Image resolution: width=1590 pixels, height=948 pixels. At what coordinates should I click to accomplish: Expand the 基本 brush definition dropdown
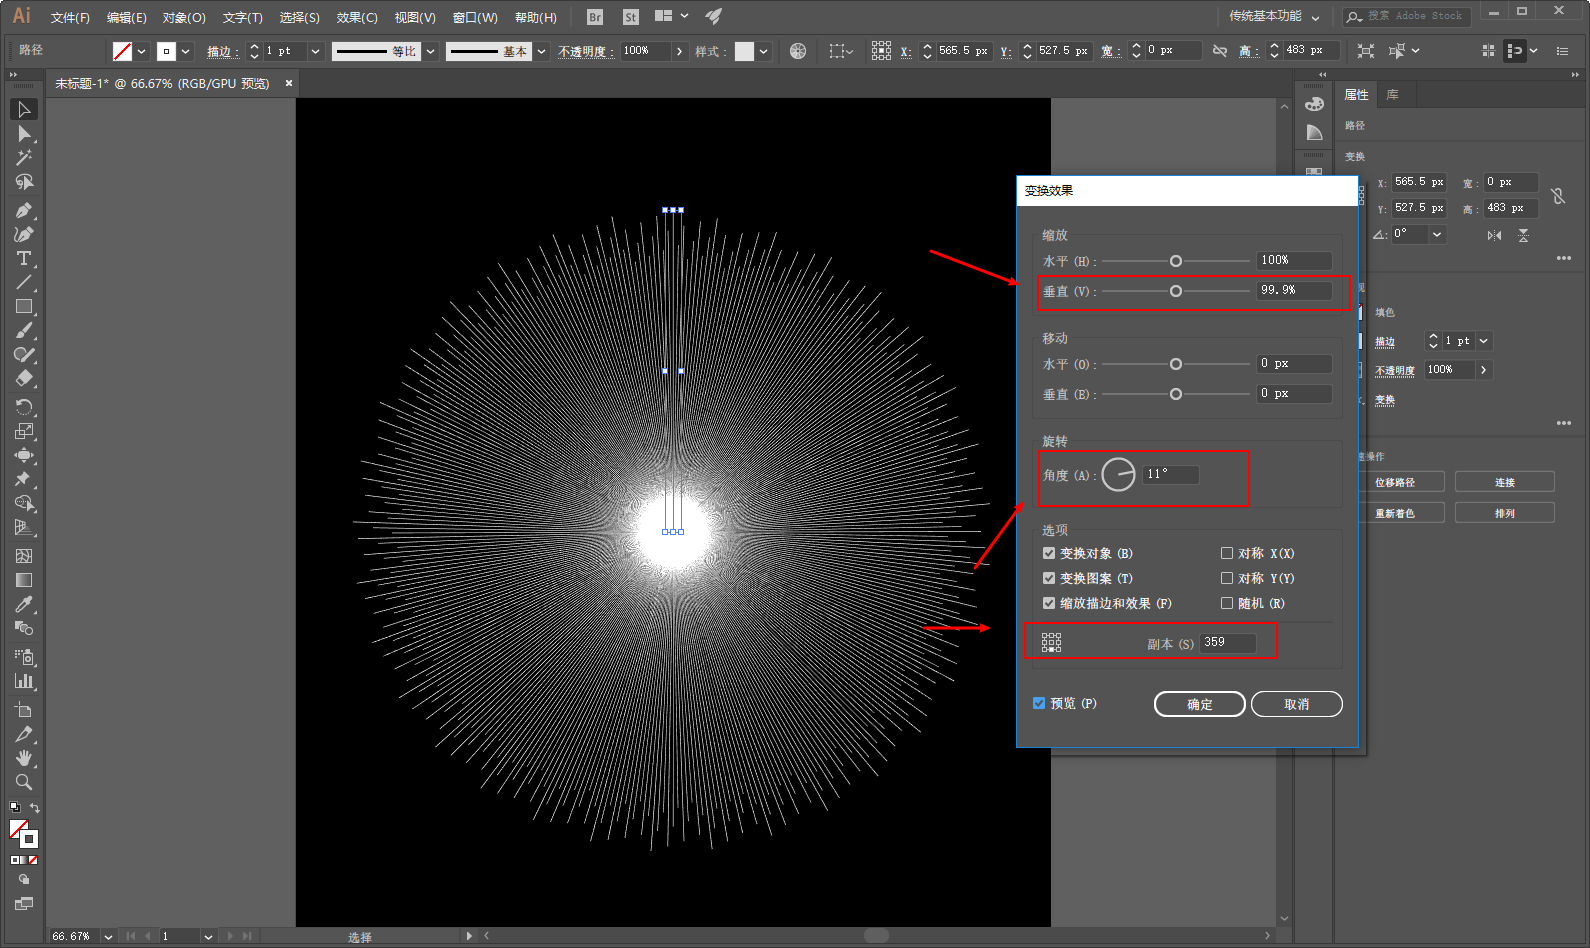[x=542, y=51]
